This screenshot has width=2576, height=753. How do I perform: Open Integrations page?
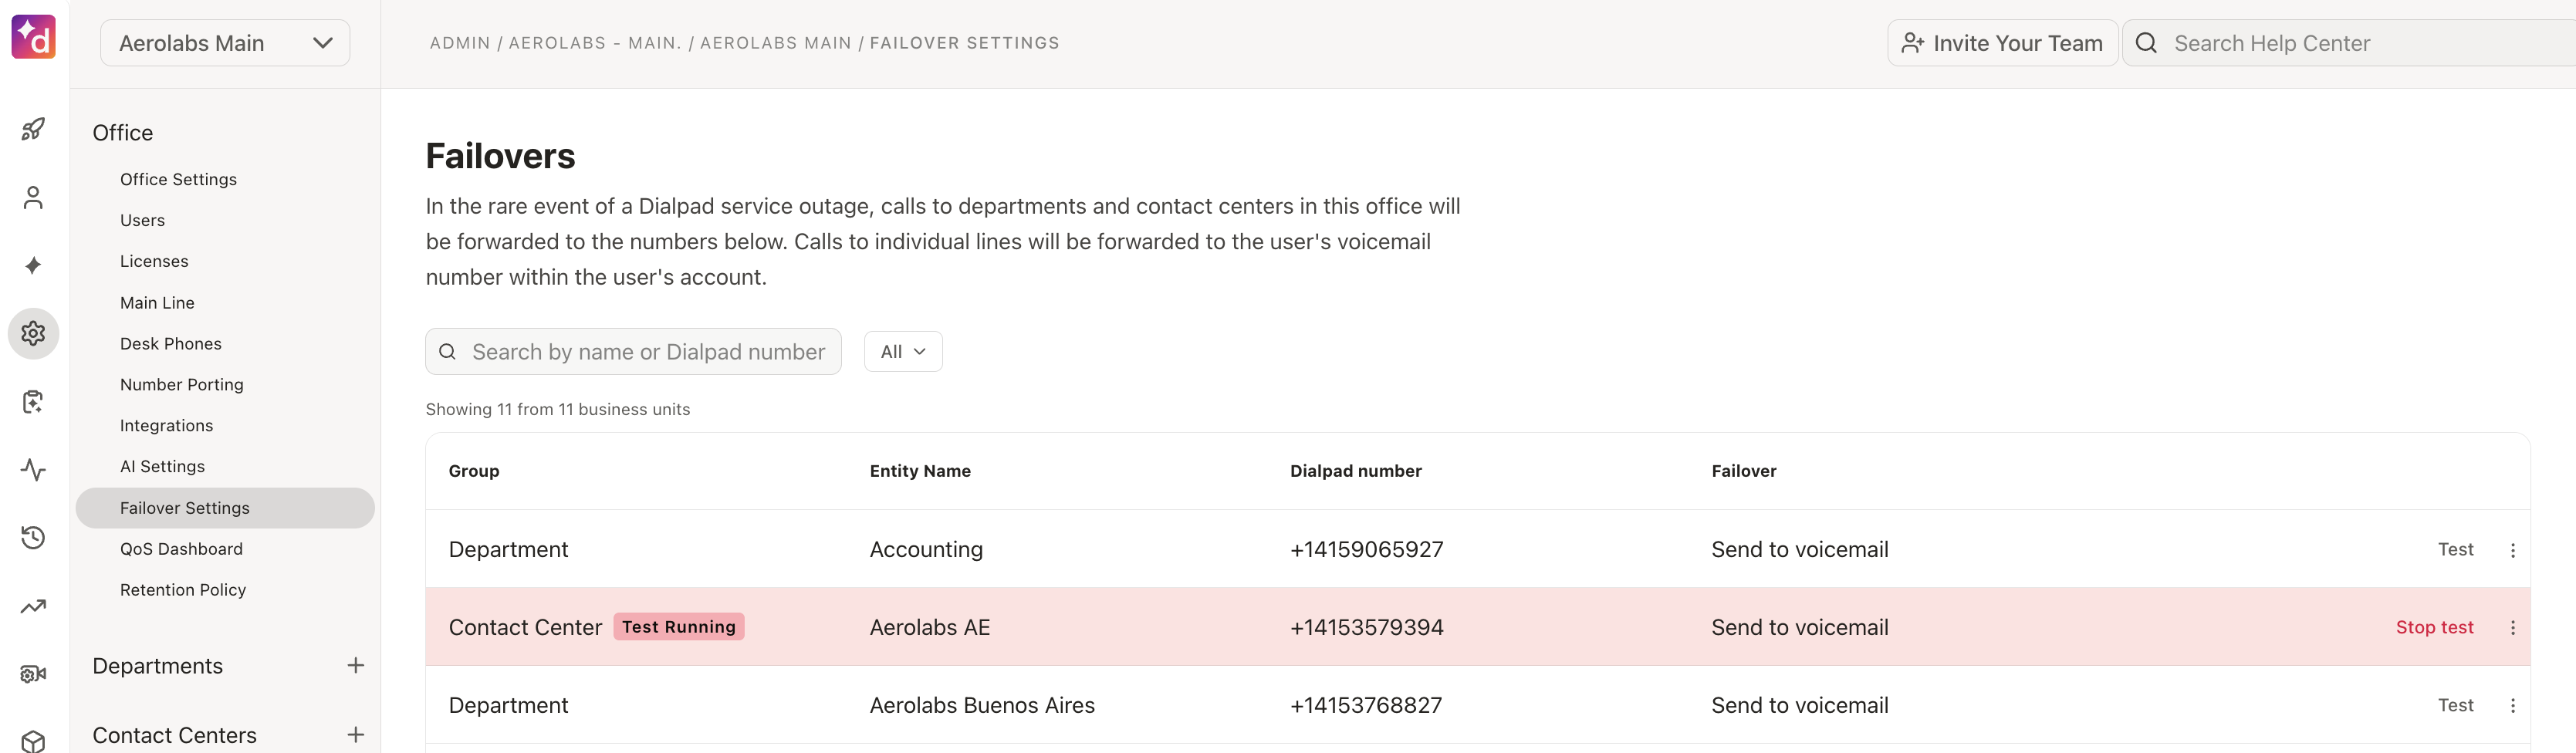[x=166, y=426]
